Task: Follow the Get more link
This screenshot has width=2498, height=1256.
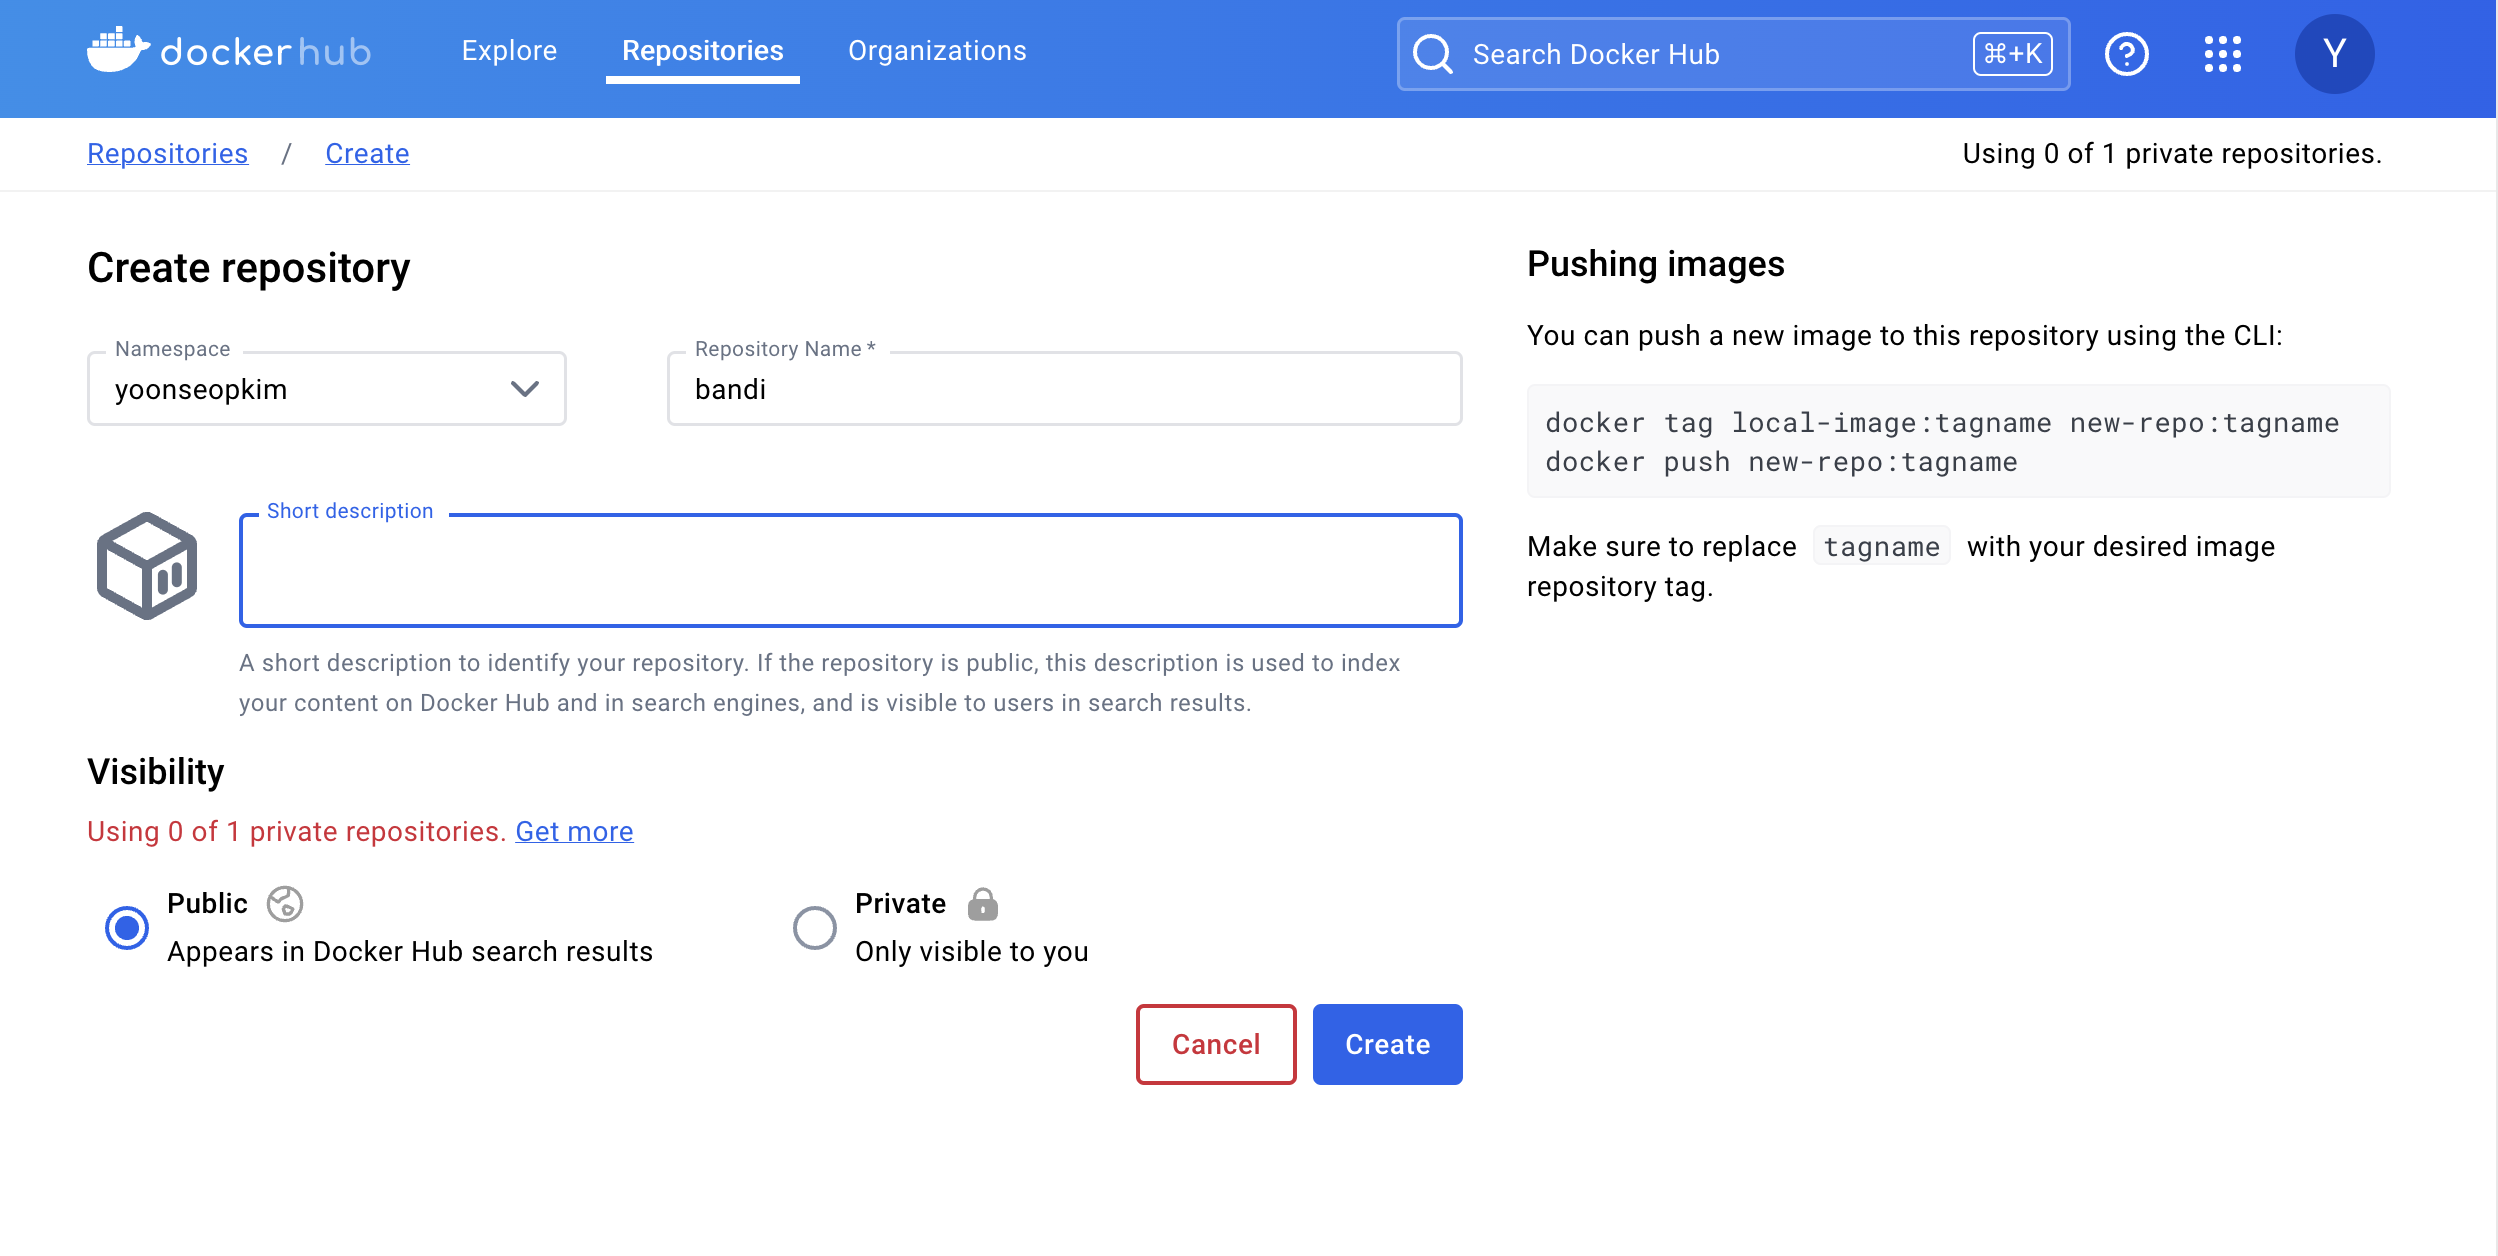Action: tap(574, 832)
